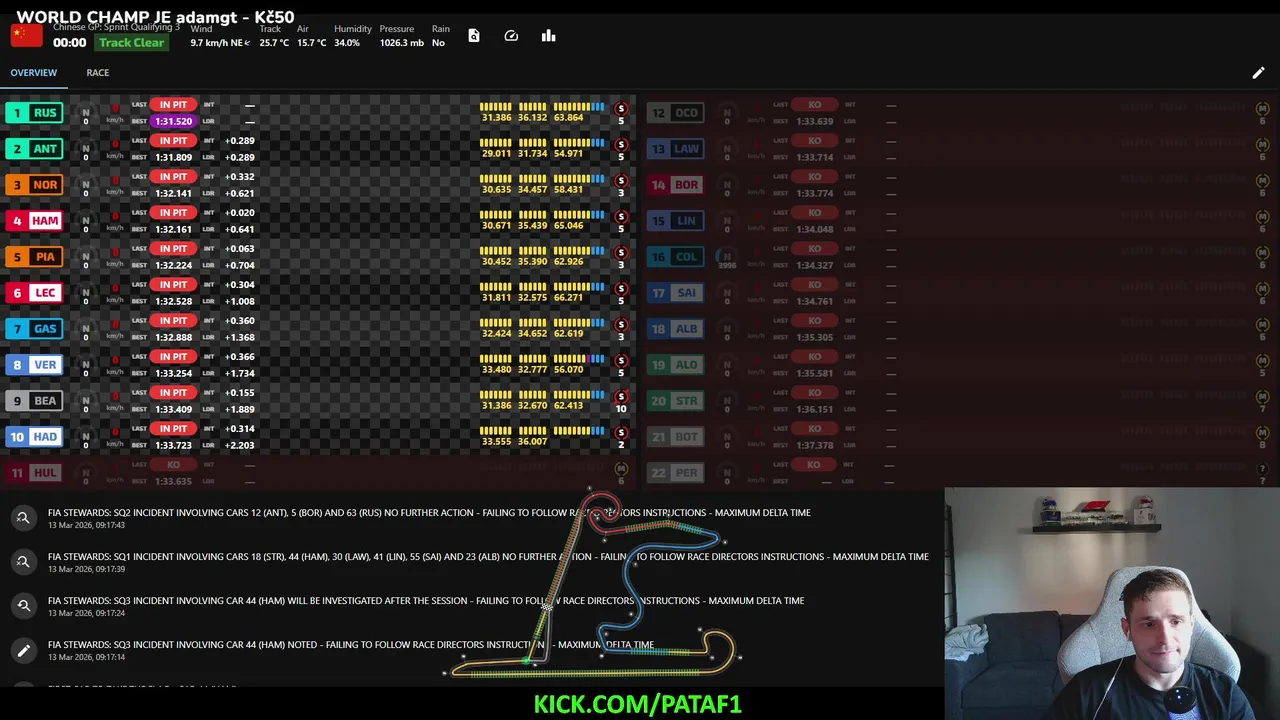Click the soft tyre icon for GAS
This screenshot has width=1280, height=720.
pos(621,325)
